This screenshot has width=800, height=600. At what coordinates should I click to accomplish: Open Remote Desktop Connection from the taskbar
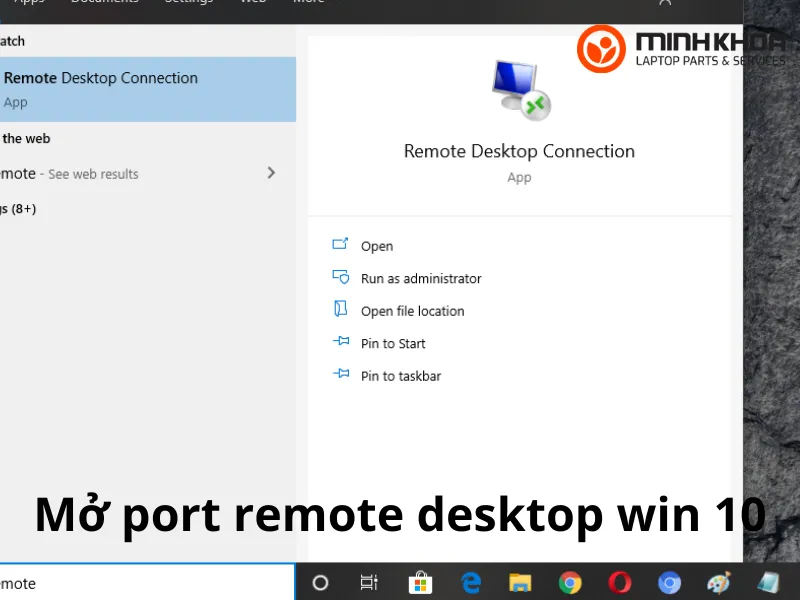click(768, 583)
